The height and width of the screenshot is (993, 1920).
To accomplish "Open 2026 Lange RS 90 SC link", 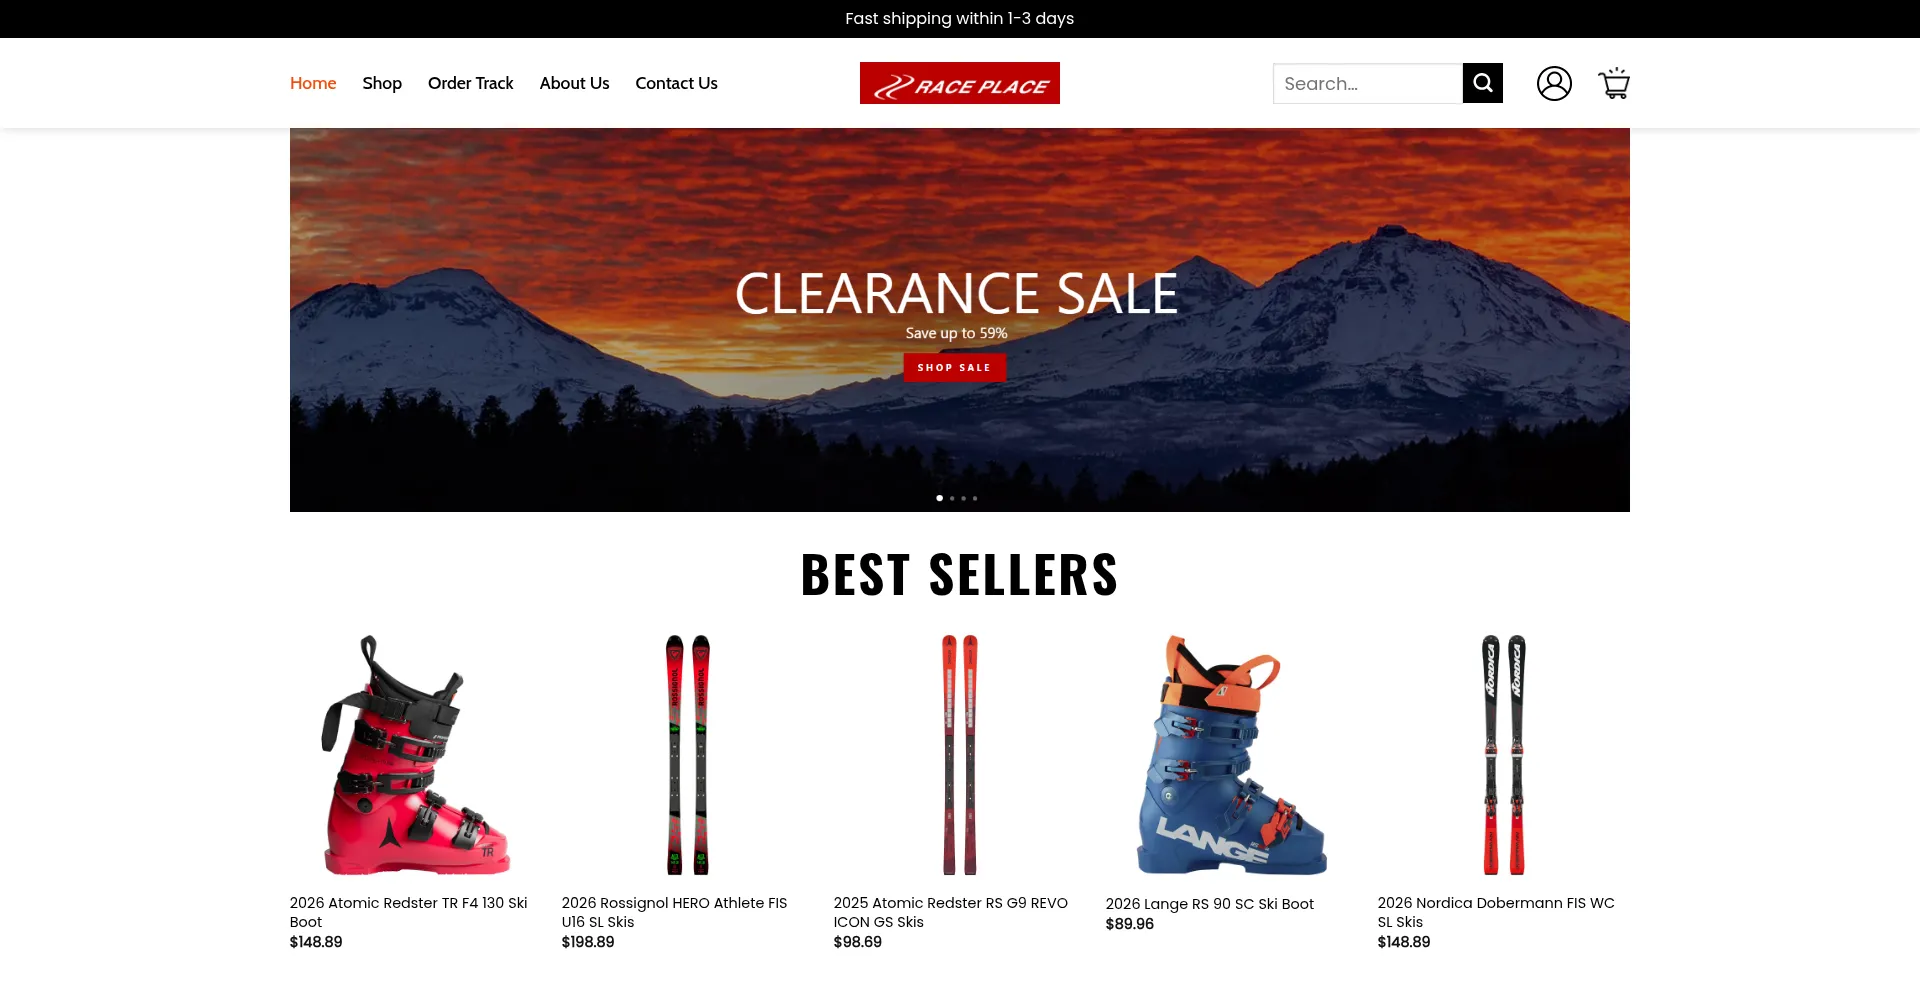I will click(x=1210, y=904).
